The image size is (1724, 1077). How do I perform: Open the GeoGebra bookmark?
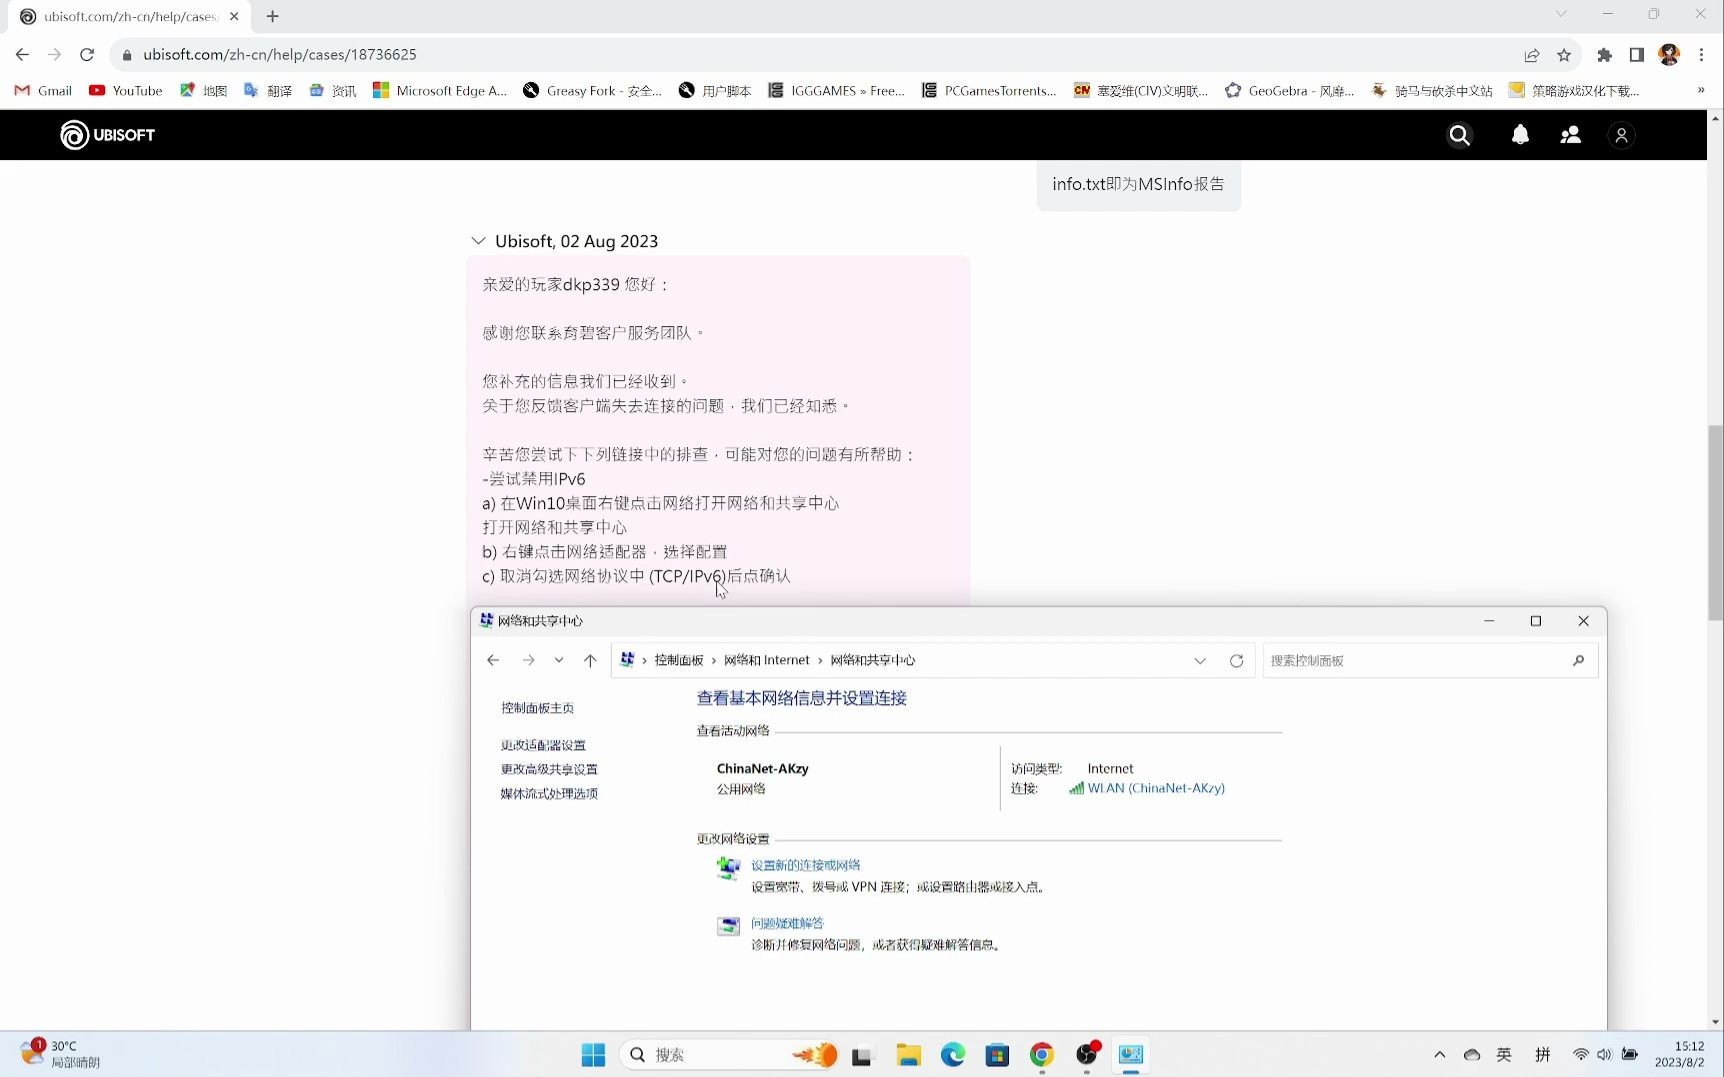tap(1289, 90)
